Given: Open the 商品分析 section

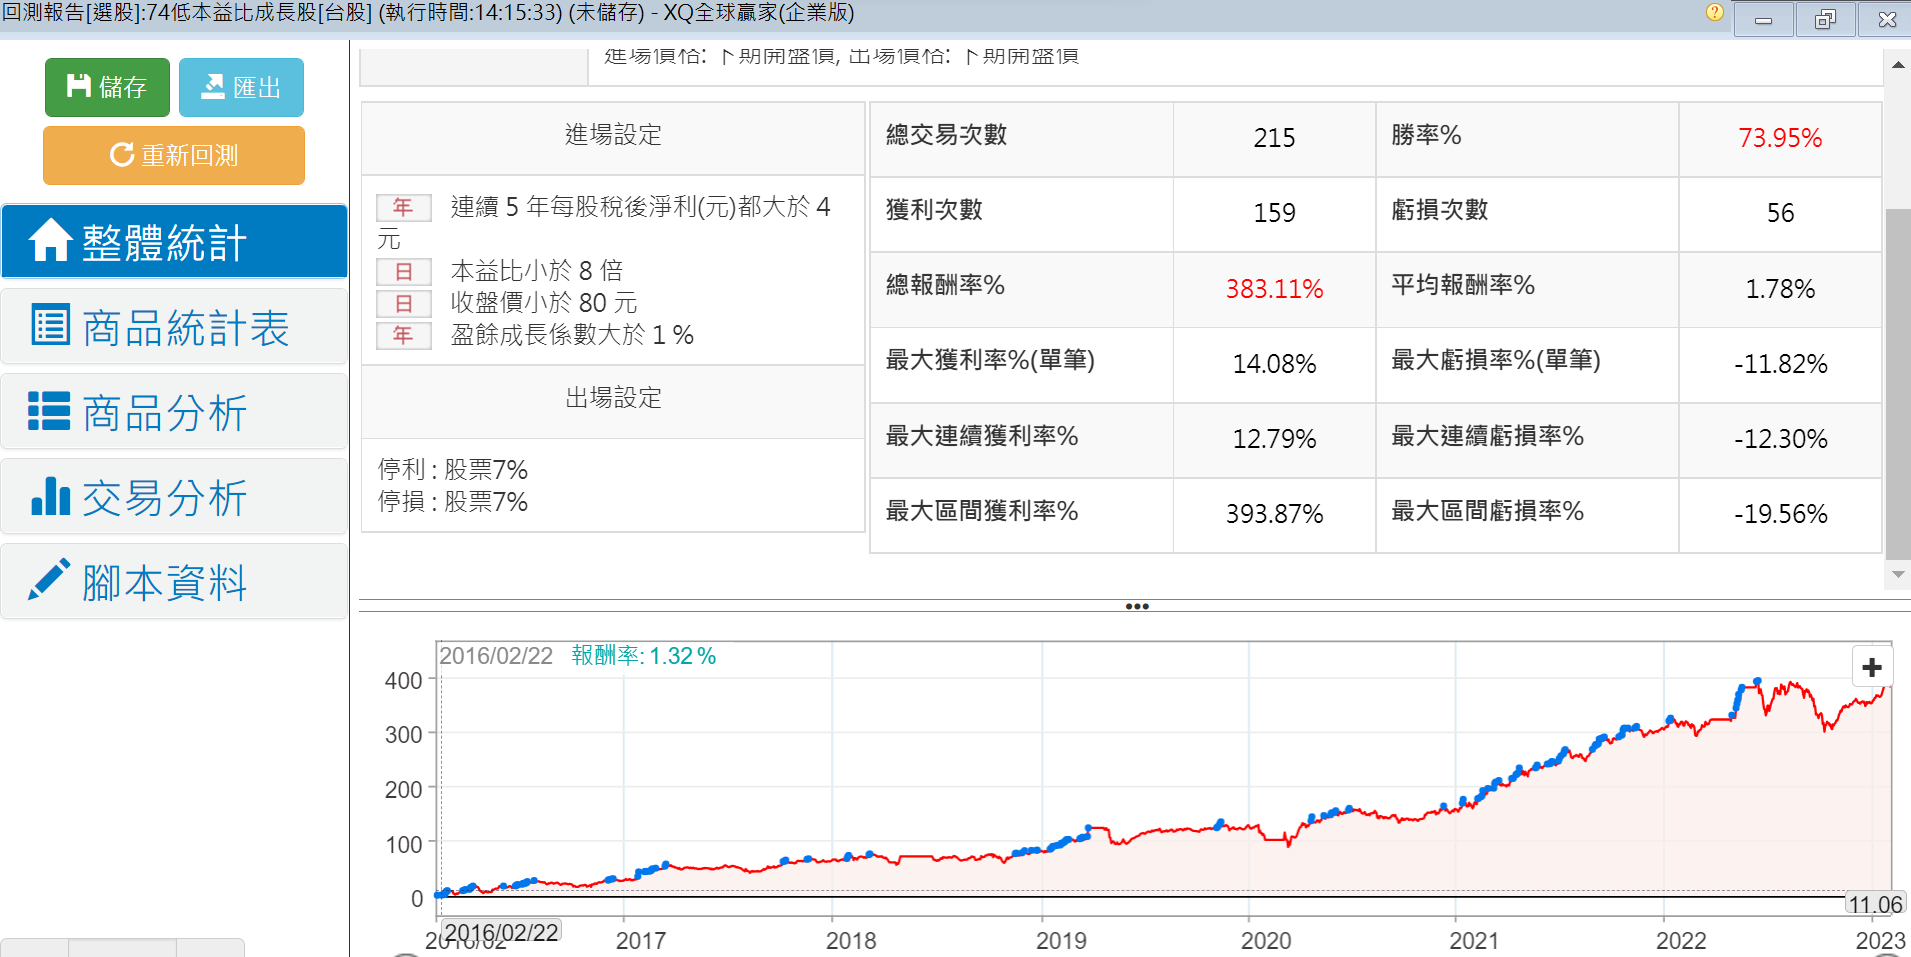Looking at the screenshot, I should (x=174, y=412).
